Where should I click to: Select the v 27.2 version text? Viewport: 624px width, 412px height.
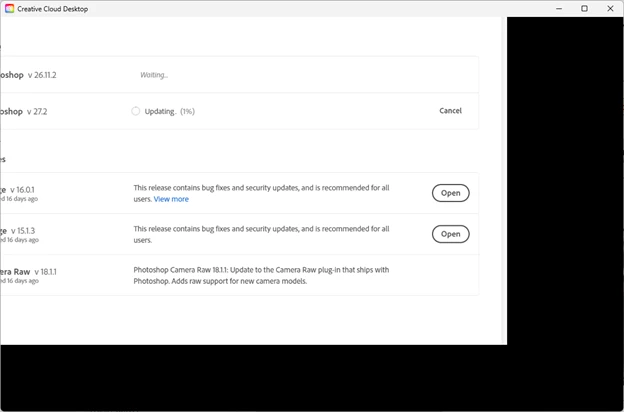(37, 111)
